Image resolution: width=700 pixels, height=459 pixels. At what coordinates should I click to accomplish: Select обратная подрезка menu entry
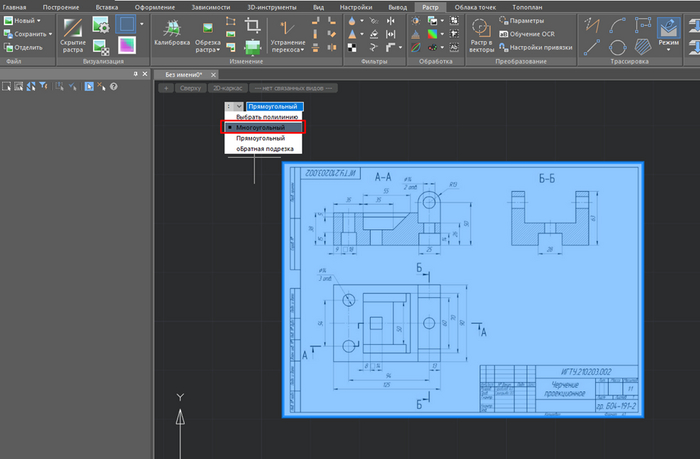pyautogui.click(x=265, y=149)
